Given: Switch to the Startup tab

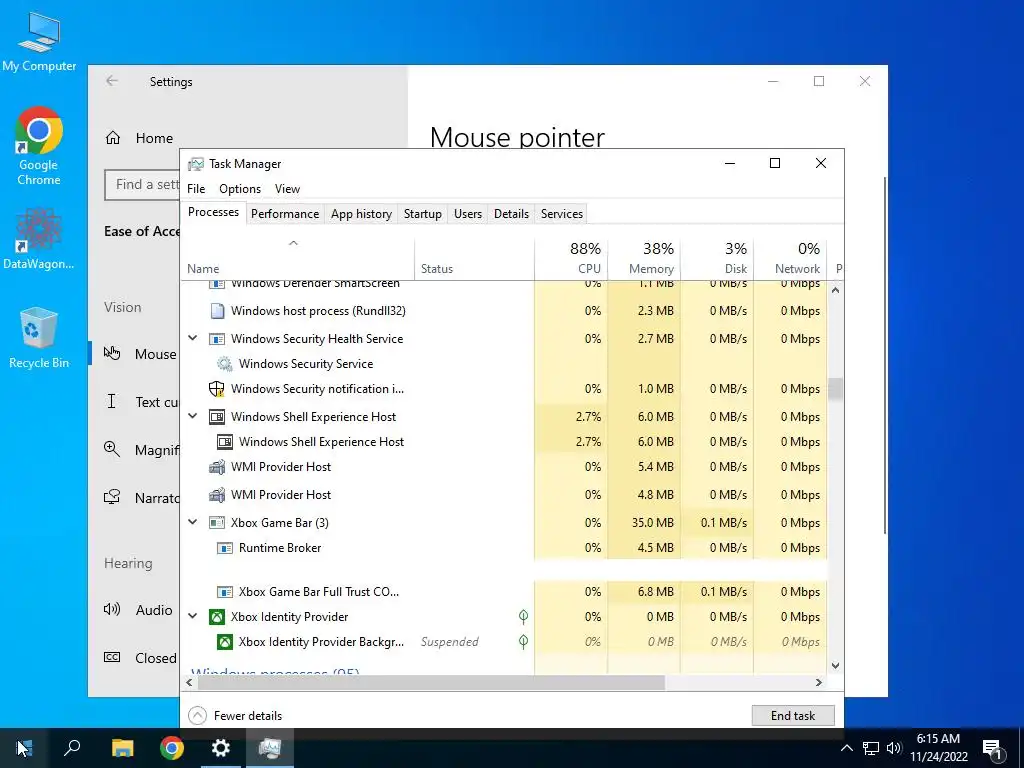Looking at the screenshot, I should (423, 214).
